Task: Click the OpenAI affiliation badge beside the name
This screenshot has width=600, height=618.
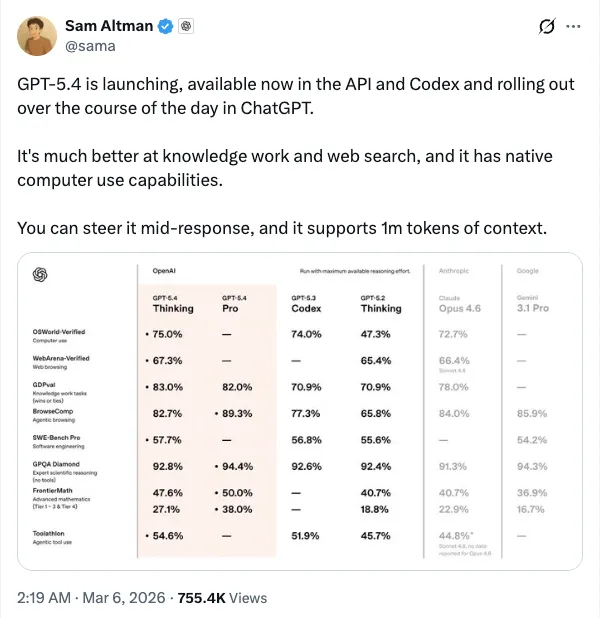Action: pyautogui.click(x=186, y=27)
